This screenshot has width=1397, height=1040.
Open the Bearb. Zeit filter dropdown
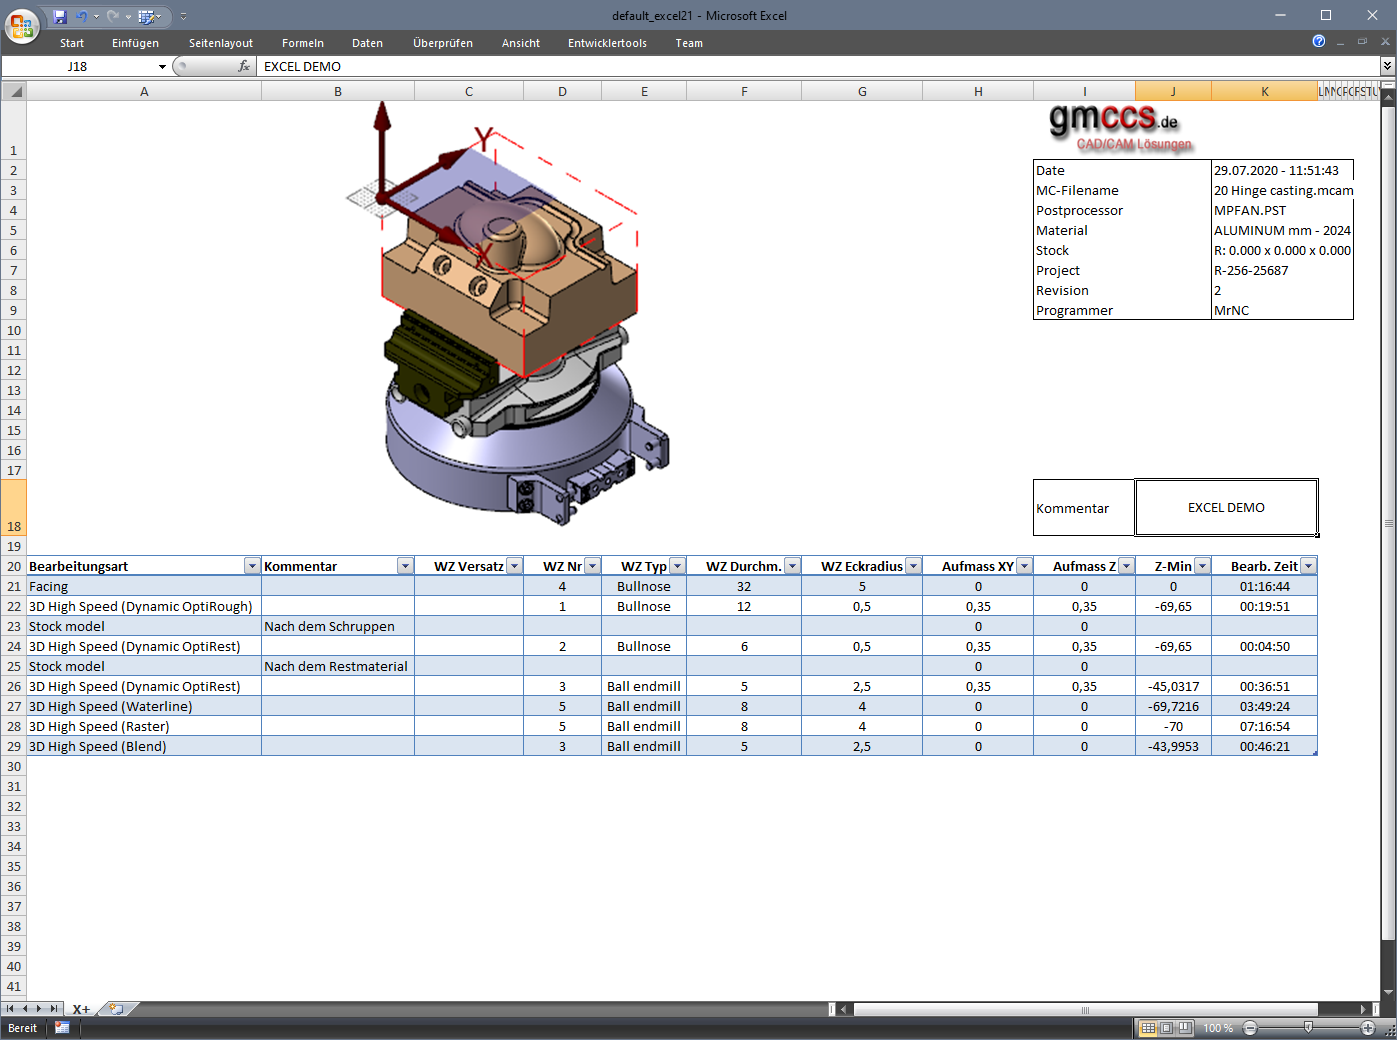point(1308,566)
